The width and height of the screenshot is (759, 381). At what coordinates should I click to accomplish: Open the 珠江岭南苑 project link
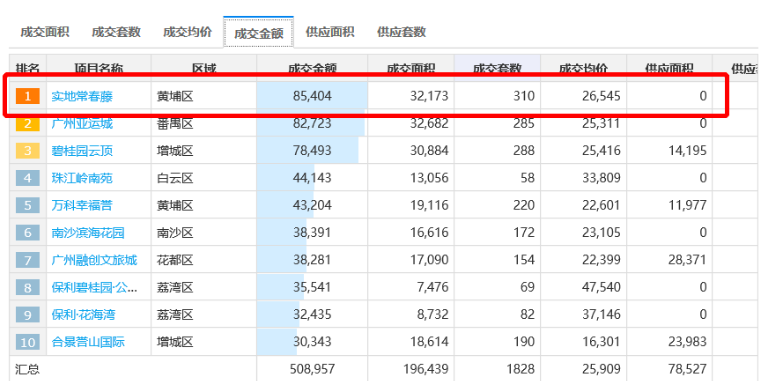click(82, 178)
